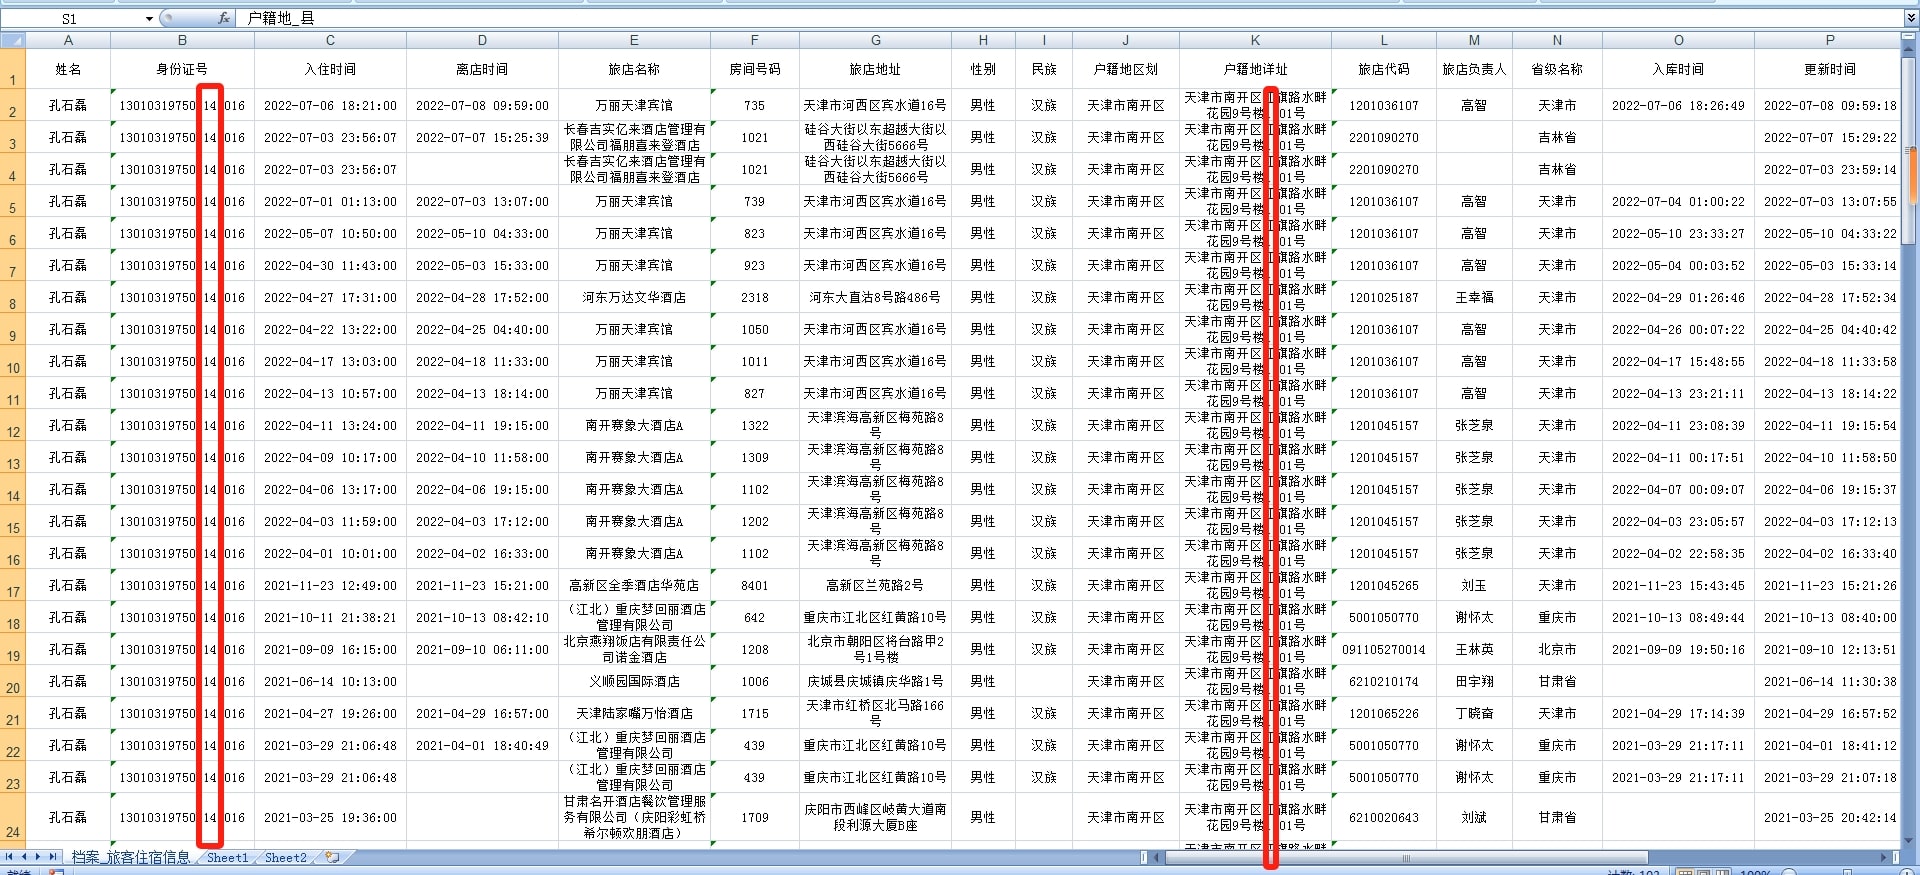Open the Name Box dropdown arrow

(149, 18)
